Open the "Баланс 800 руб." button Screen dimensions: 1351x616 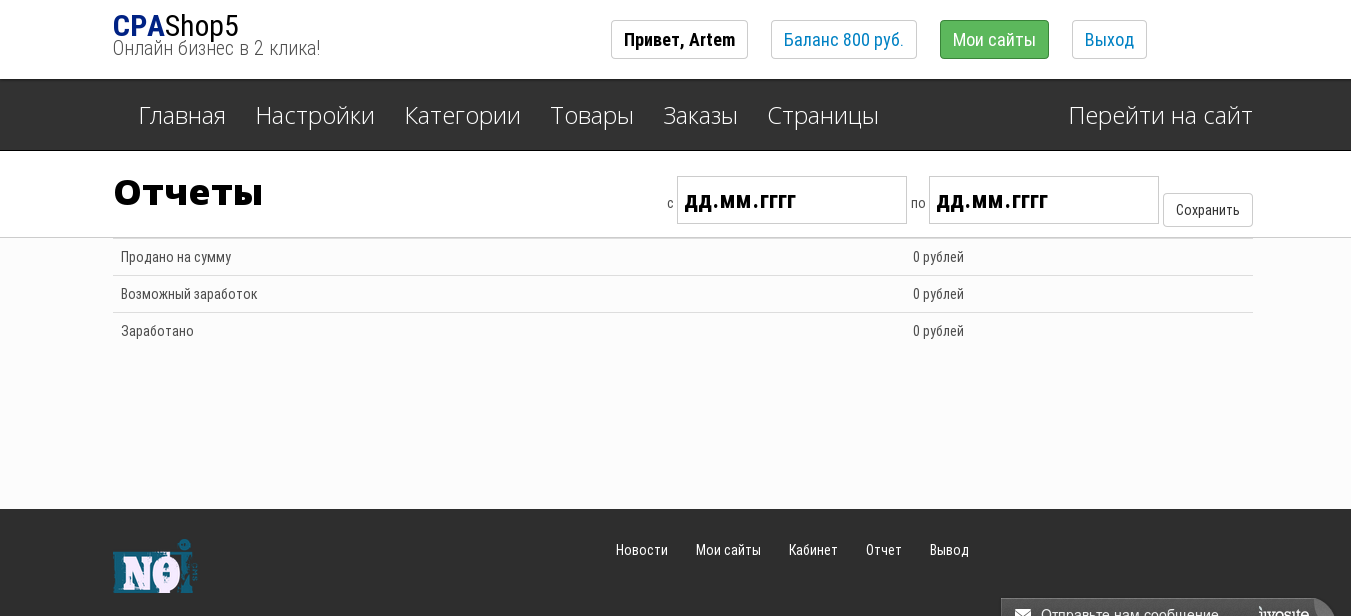tap(843, 40)
